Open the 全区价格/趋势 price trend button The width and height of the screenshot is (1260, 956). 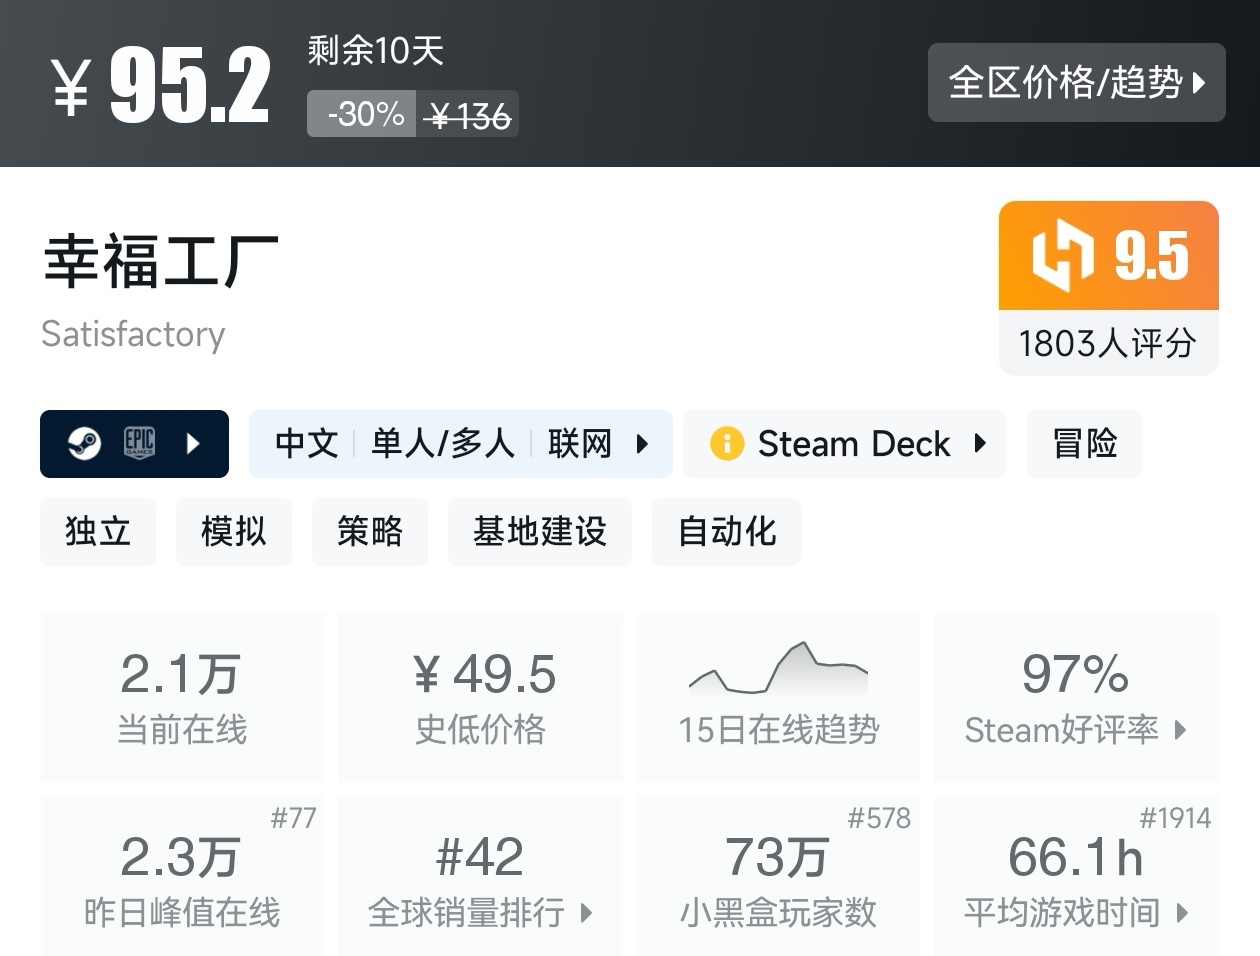pyautogui.click(x=1076, y=82)
